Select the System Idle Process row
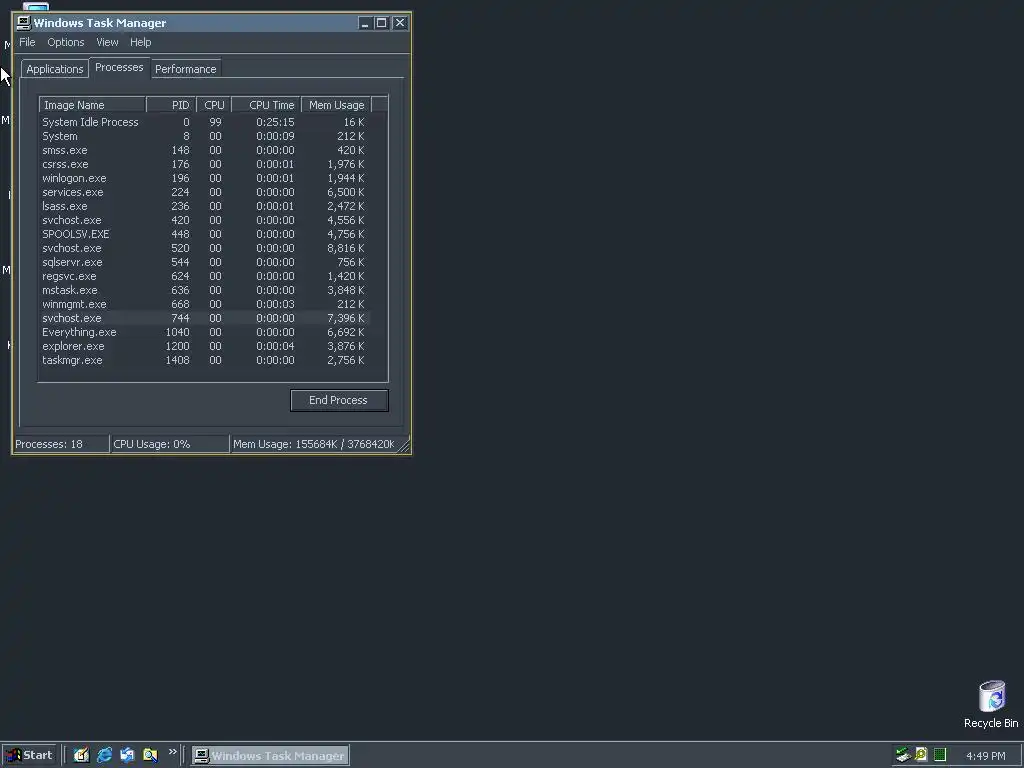The image size is (1024, 768). (204, 122)
